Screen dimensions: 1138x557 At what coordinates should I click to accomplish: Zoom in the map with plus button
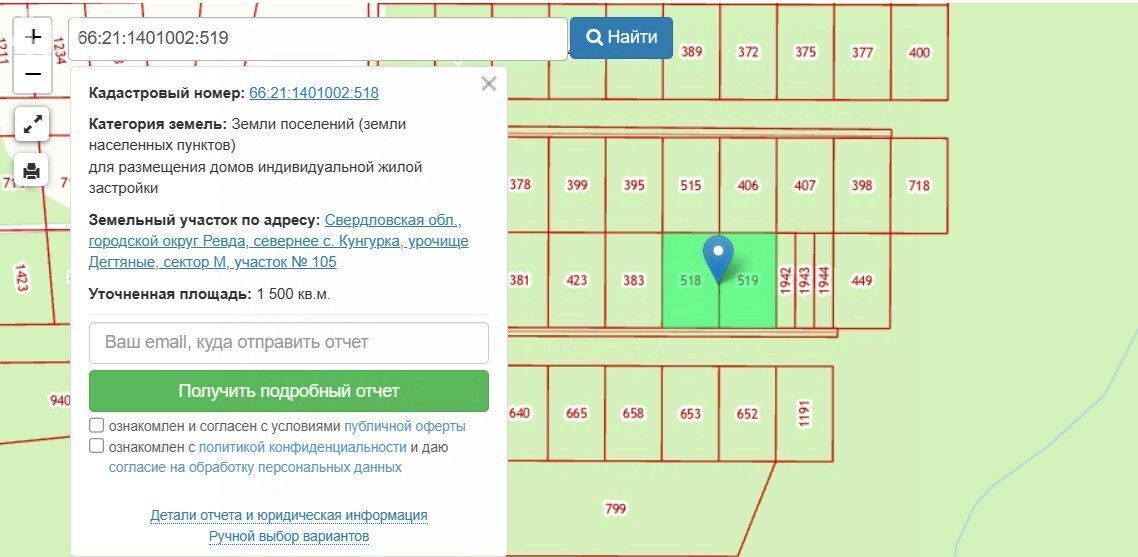33,36
